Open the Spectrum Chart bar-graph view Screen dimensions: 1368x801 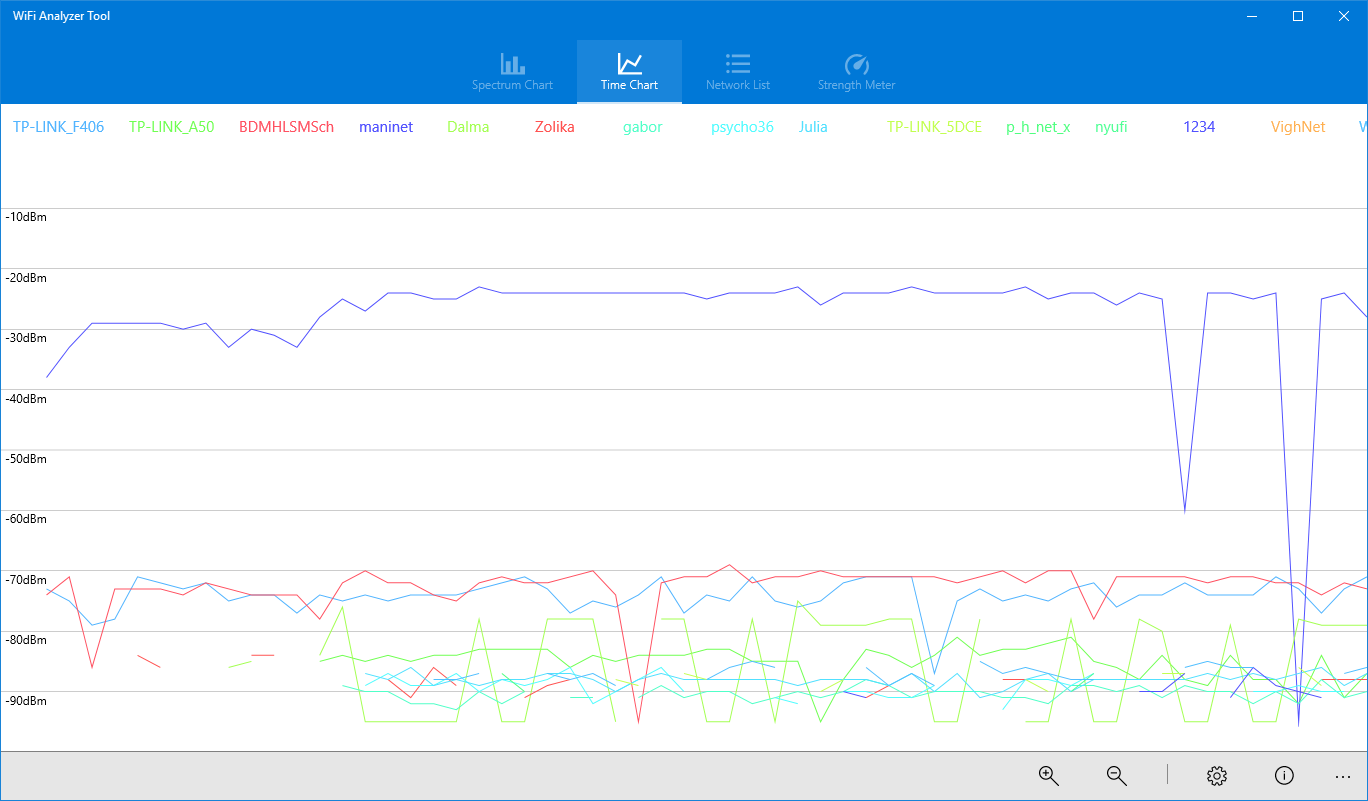(513, 70)
